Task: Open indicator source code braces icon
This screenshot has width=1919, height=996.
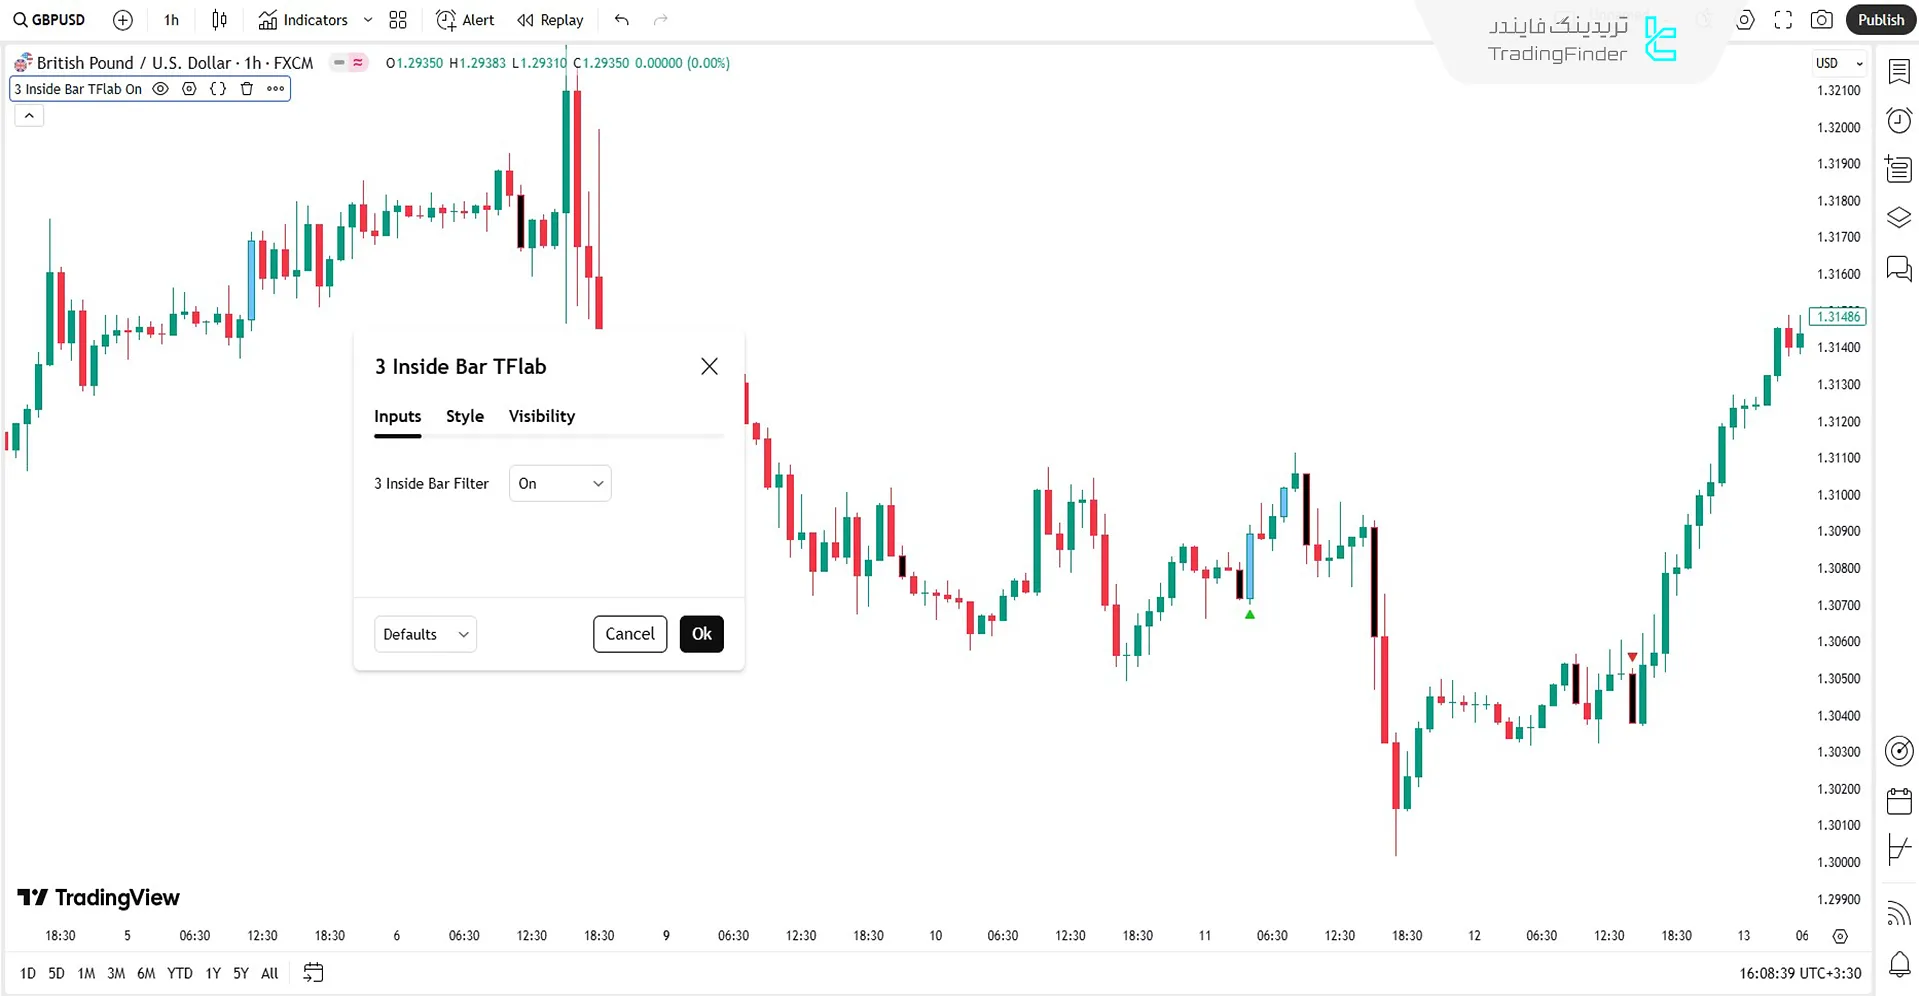Action: 218,89
